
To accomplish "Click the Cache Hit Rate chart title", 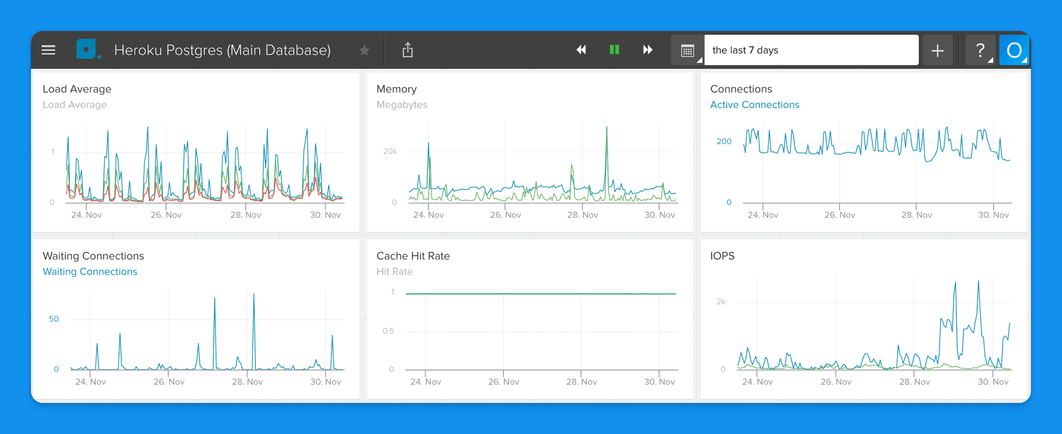I will click(x=413, y=256).
